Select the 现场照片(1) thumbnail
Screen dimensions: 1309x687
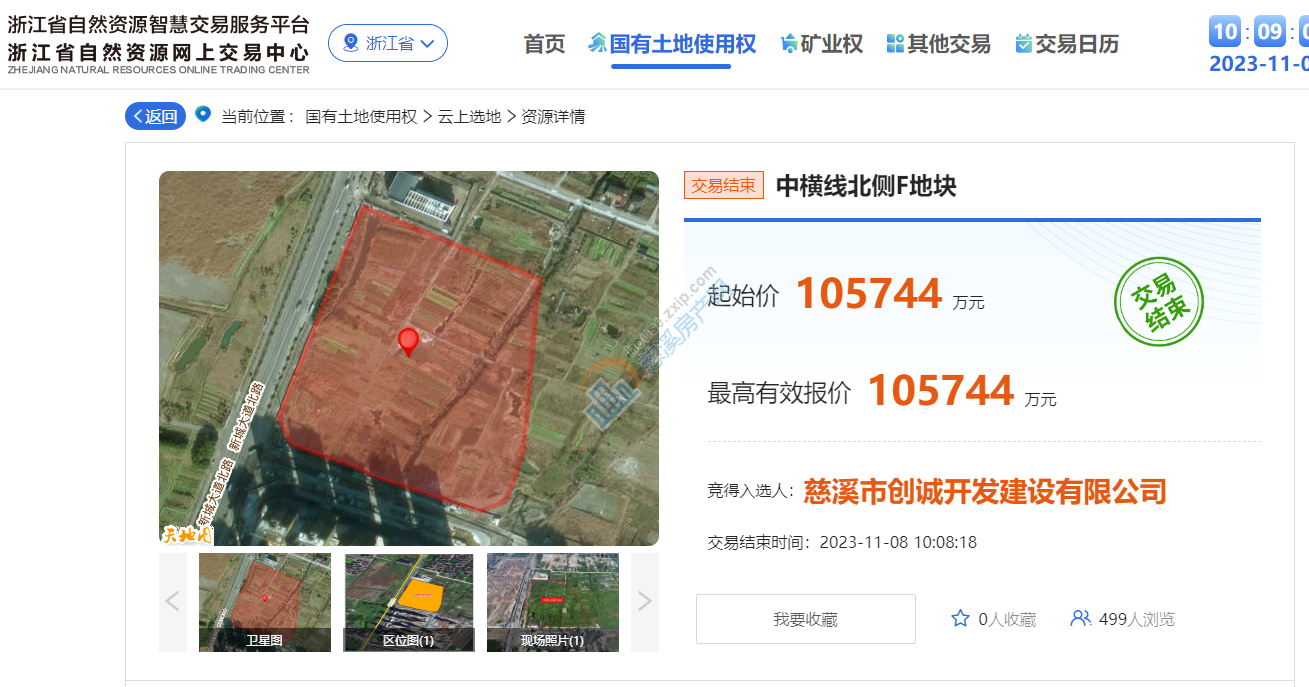pyautogui.click(x=552, y=602)
